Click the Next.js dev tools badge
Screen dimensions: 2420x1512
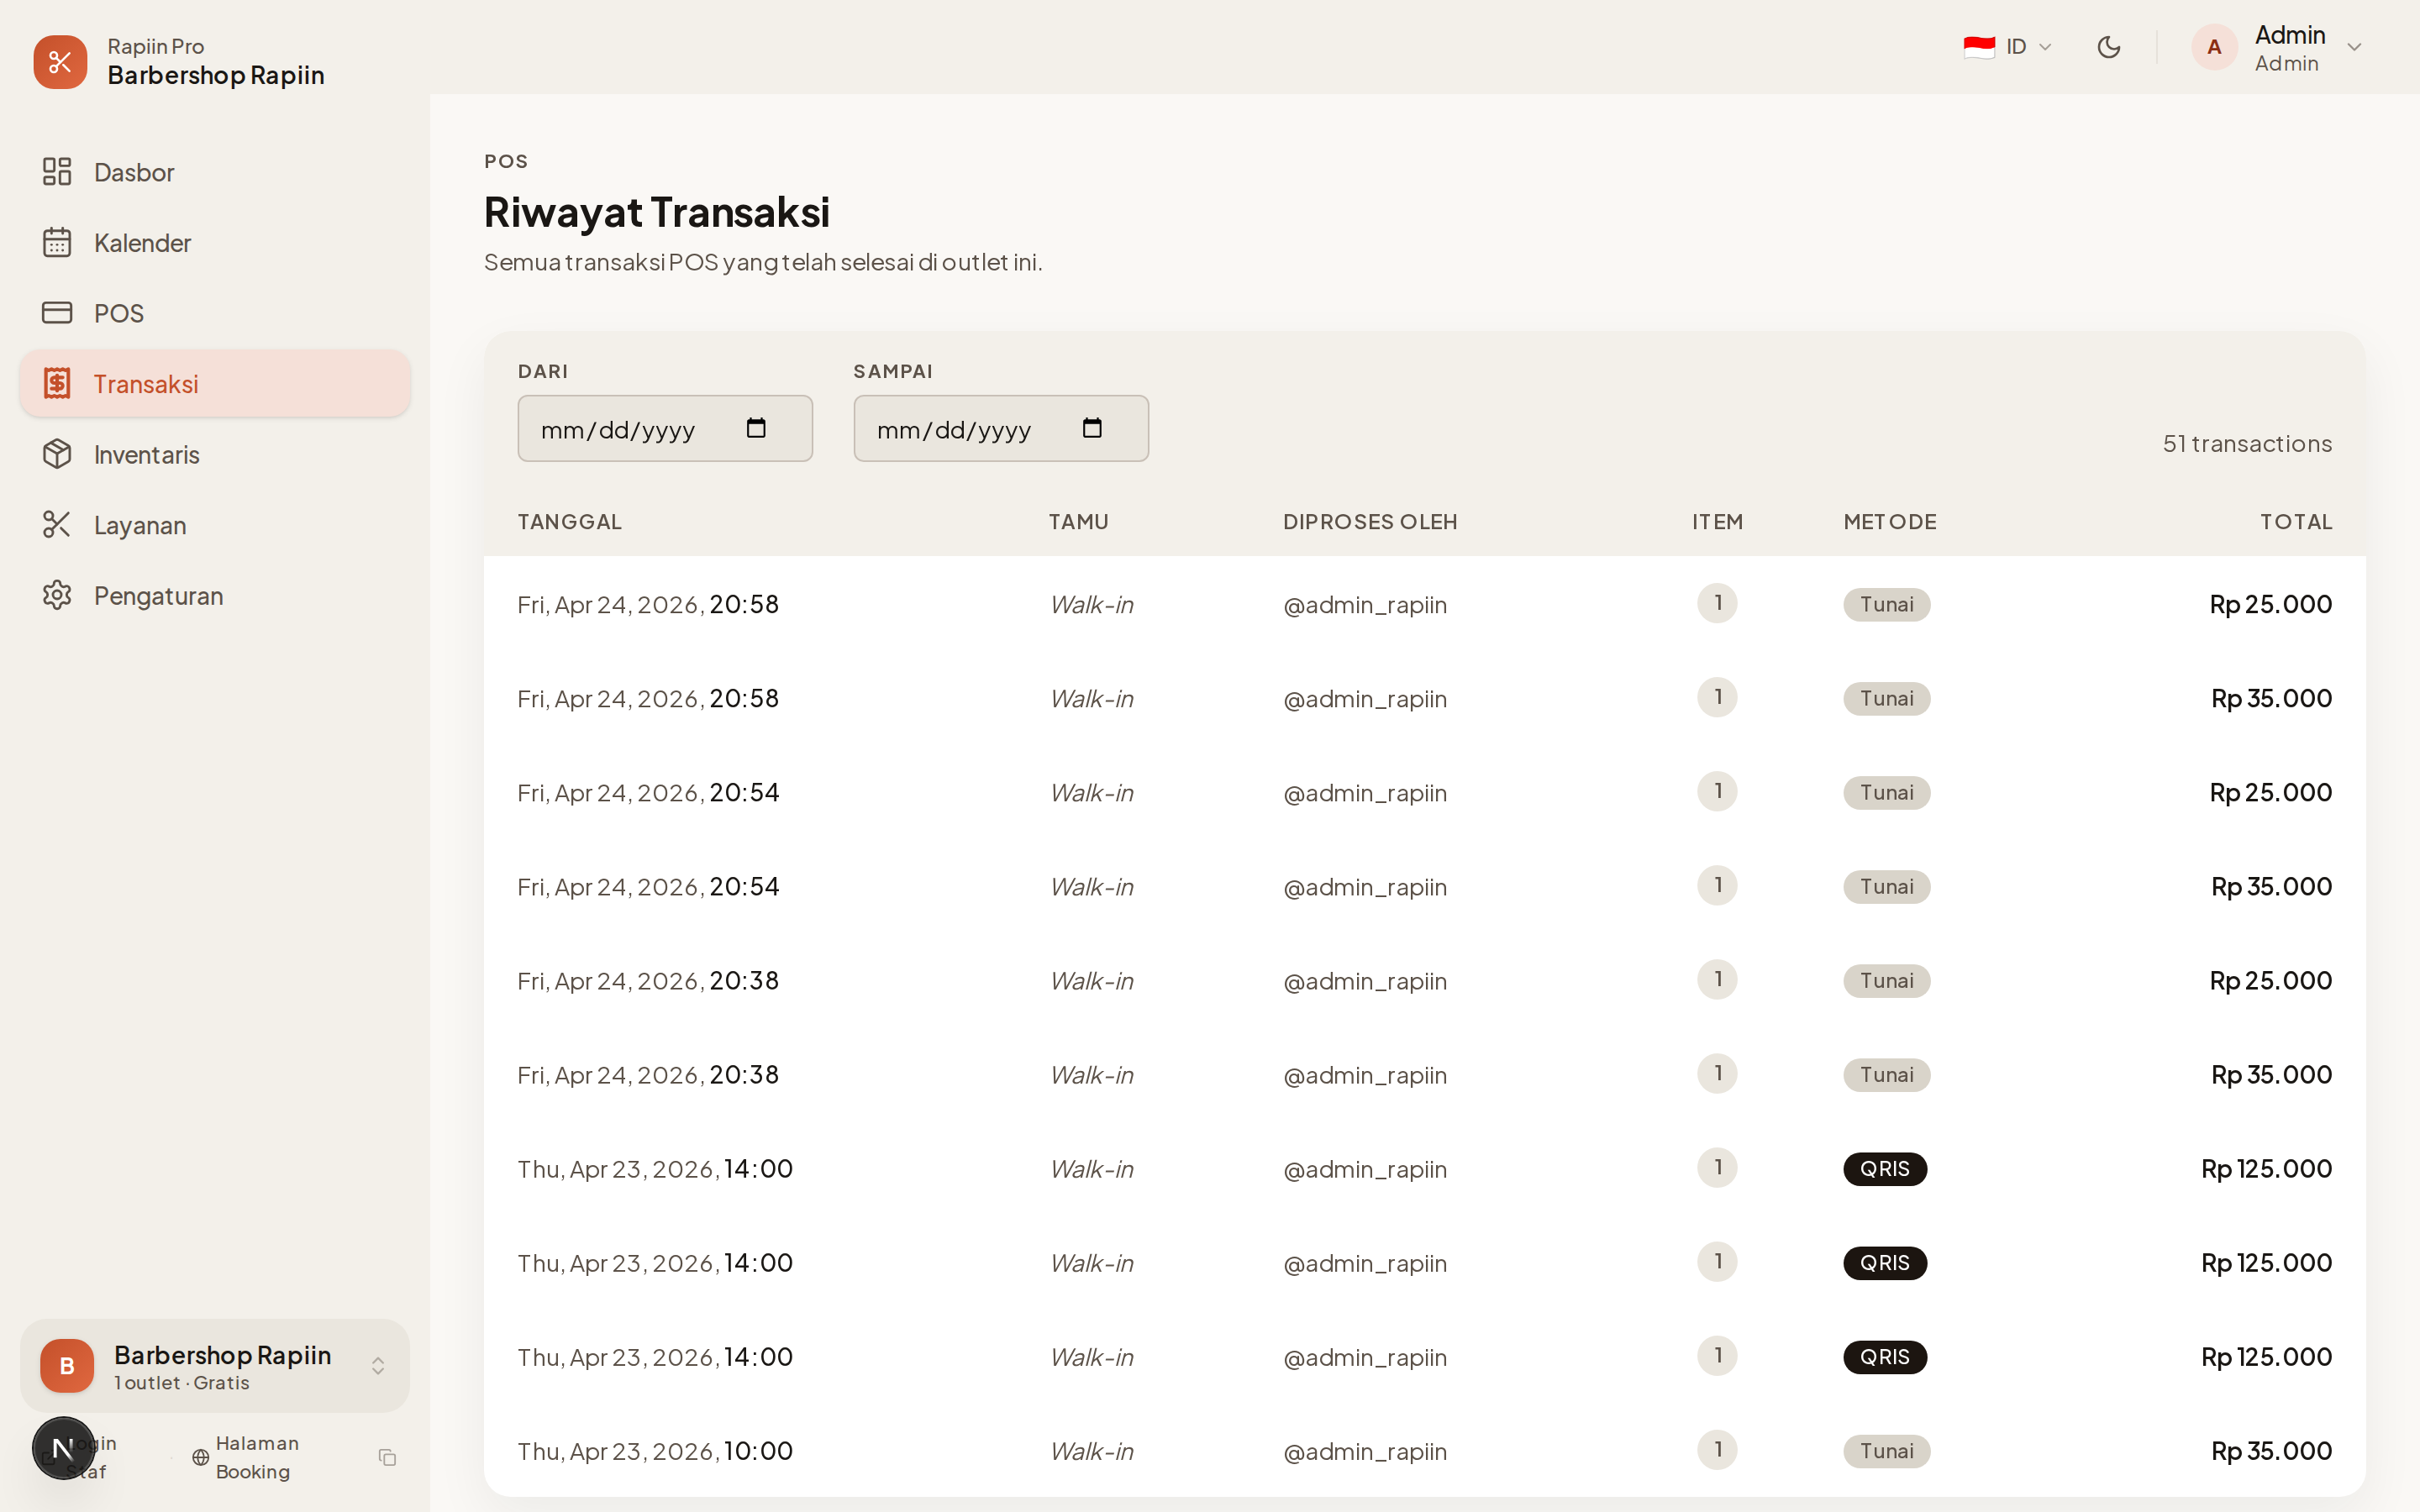(x=63, y=1447)
